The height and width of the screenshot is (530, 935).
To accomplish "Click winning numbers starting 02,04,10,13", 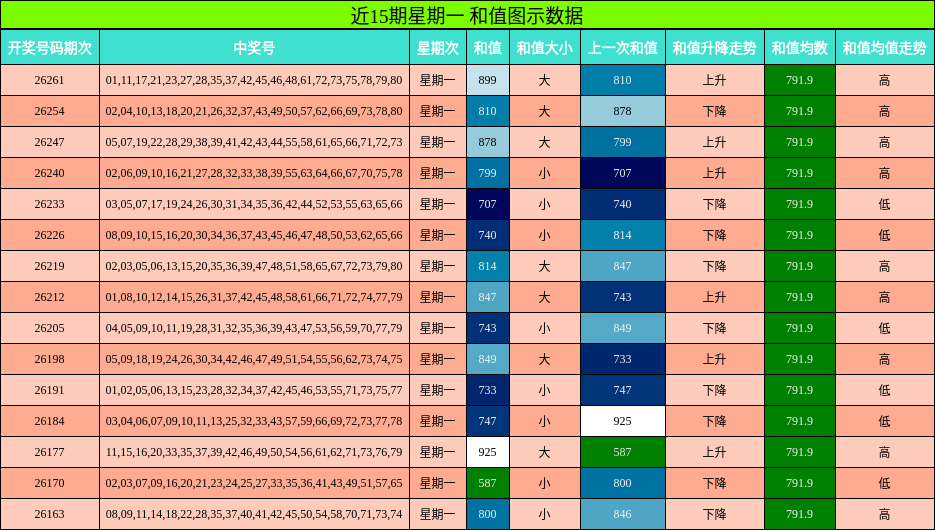I will click(254, 111).
